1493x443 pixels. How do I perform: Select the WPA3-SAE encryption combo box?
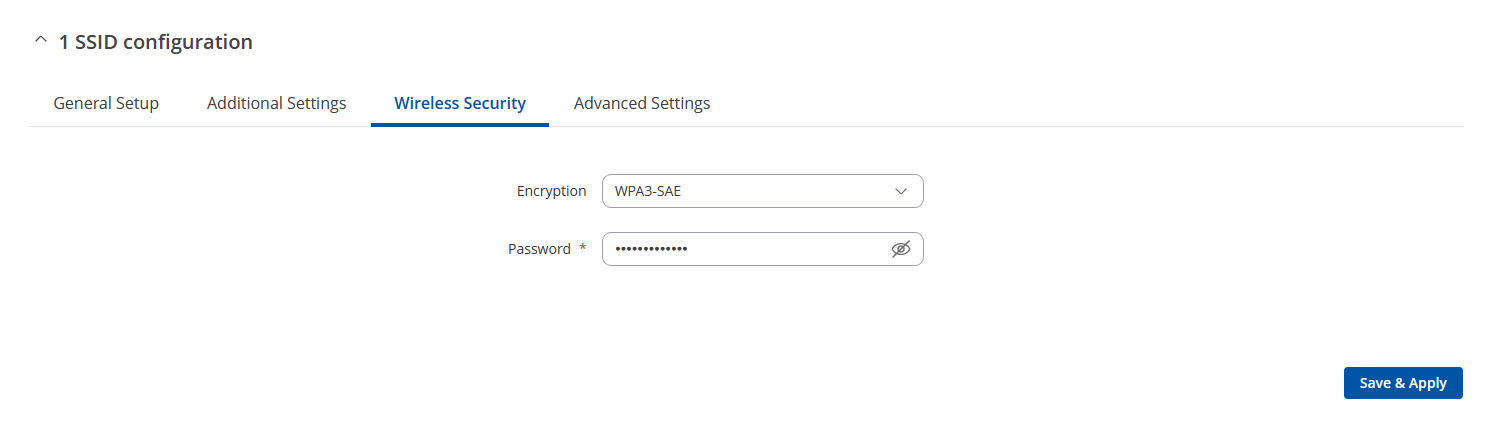pos(762,191)
